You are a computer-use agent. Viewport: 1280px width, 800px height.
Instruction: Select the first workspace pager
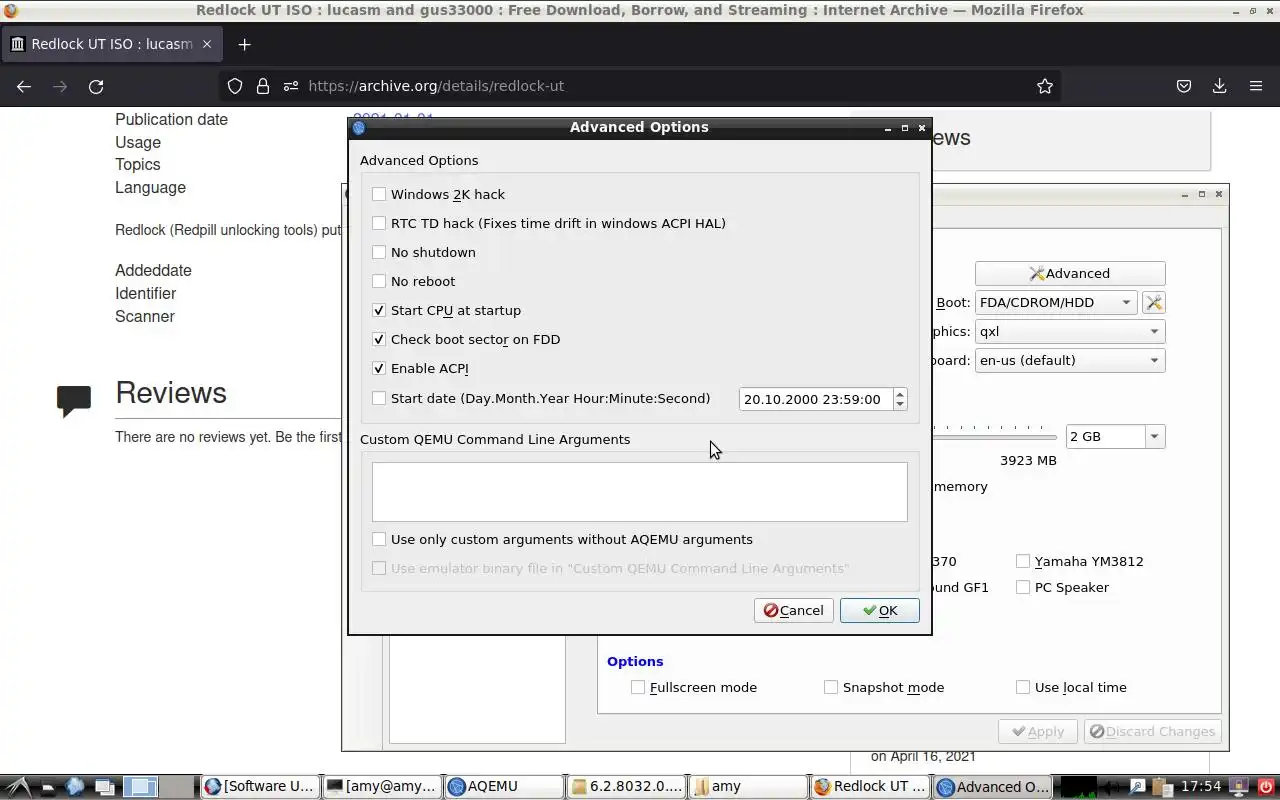141,786
